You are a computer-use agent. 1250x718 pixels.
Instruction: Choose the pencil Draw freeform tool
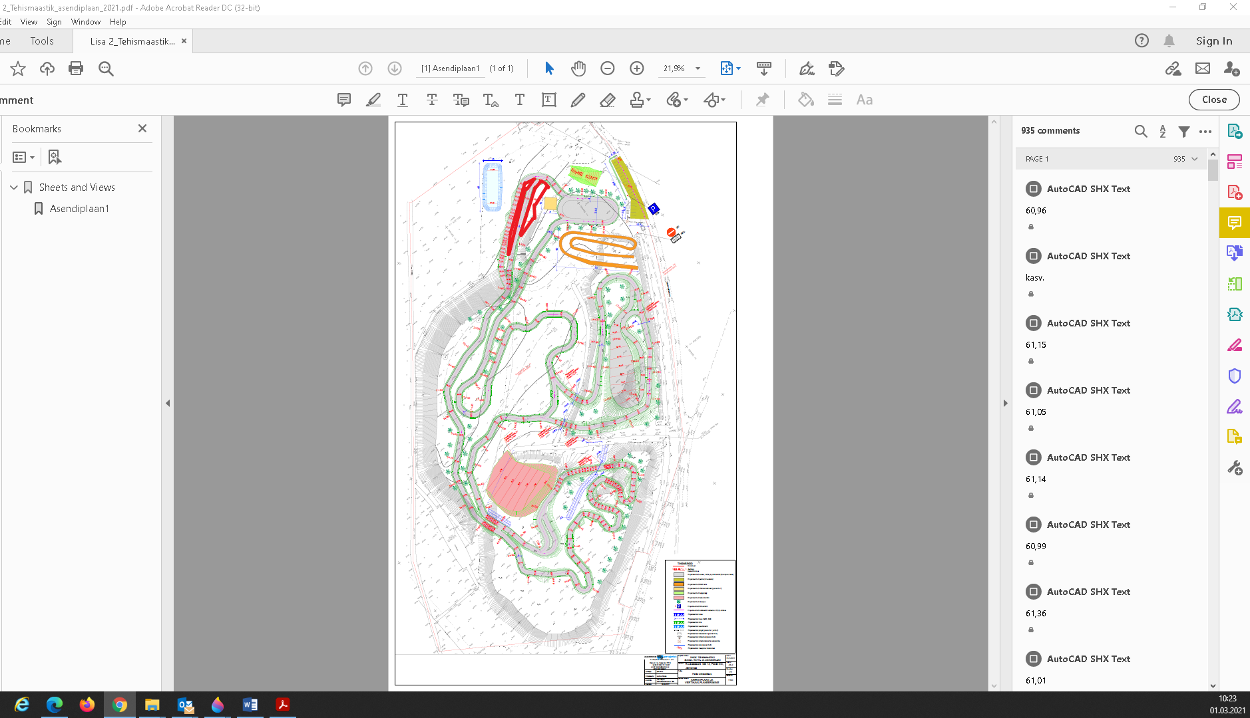point(578,100)
